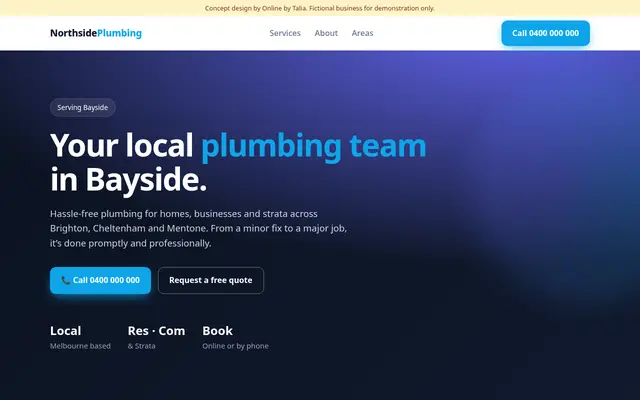Click the "Online or by phone" caption
This screenshot has width=640, height=400.
(x=236, y=346)
